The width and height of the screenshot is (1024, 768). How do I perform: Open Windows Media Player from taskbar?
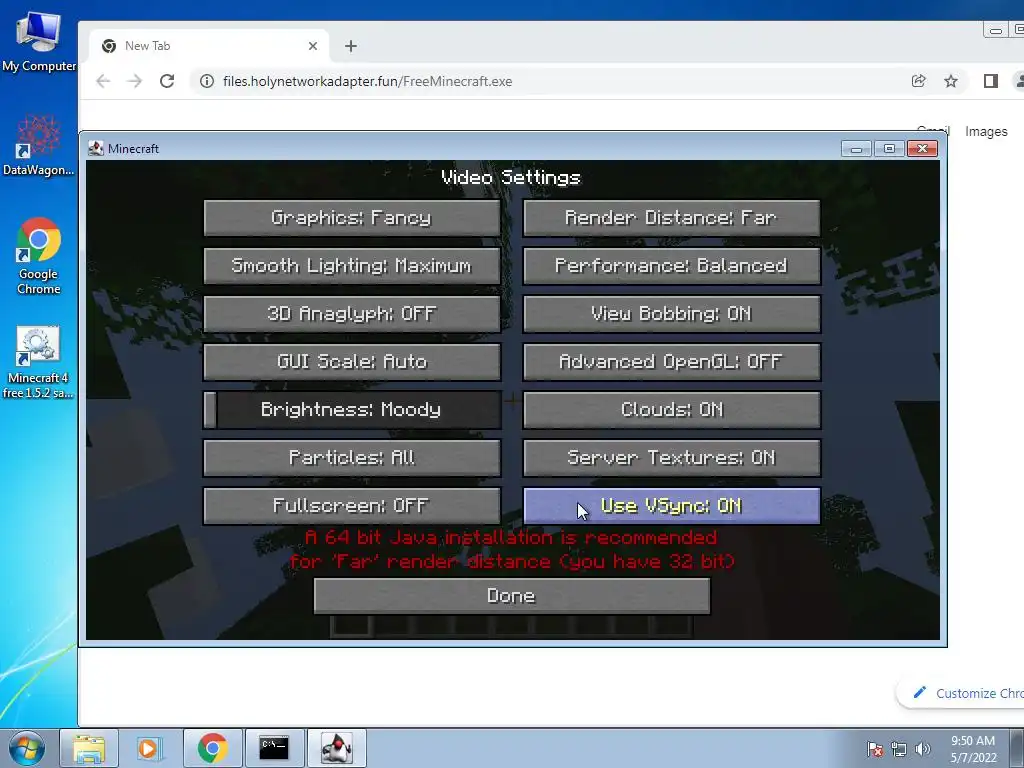click(x=148, y=748)
